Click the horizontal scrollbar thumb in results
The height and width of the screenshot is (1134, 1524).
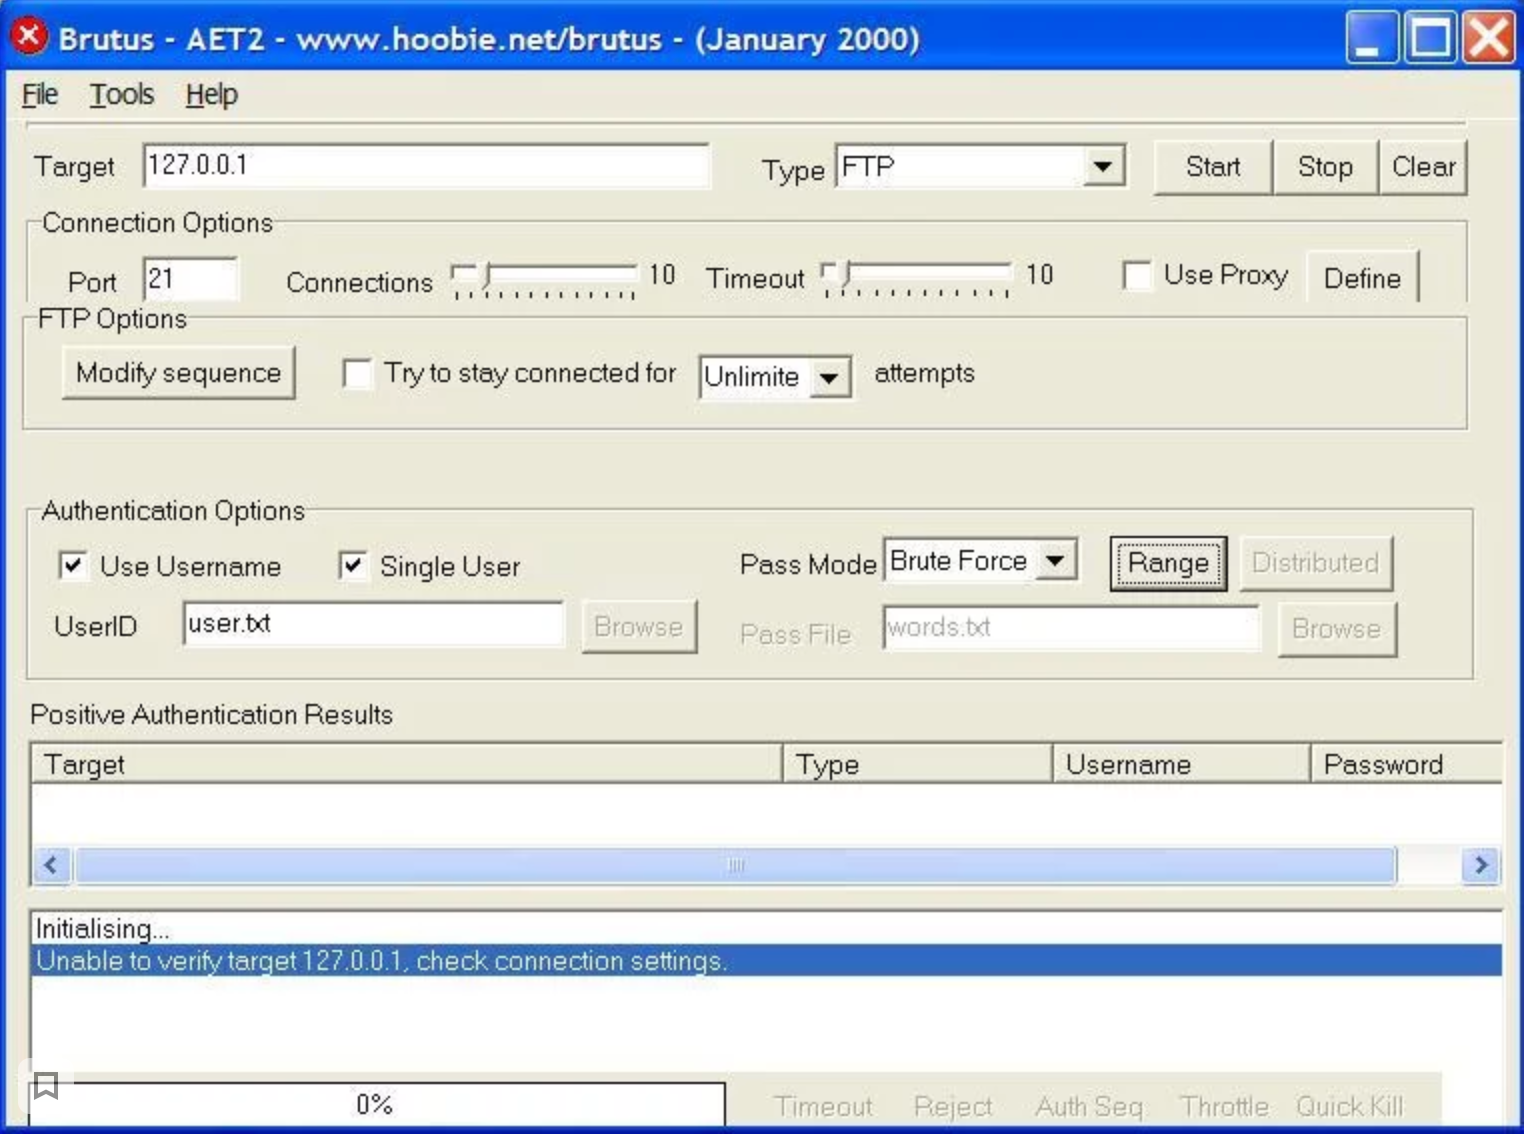point(736,865)
